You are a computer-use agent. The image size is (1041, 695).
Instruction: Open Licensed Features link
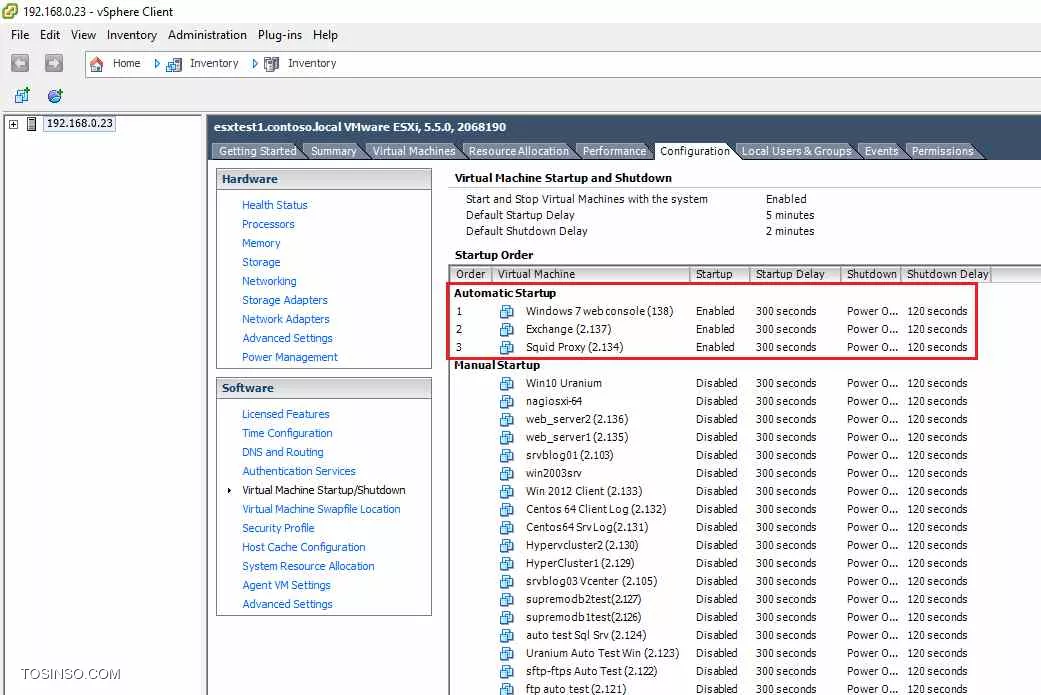(285, 414)
